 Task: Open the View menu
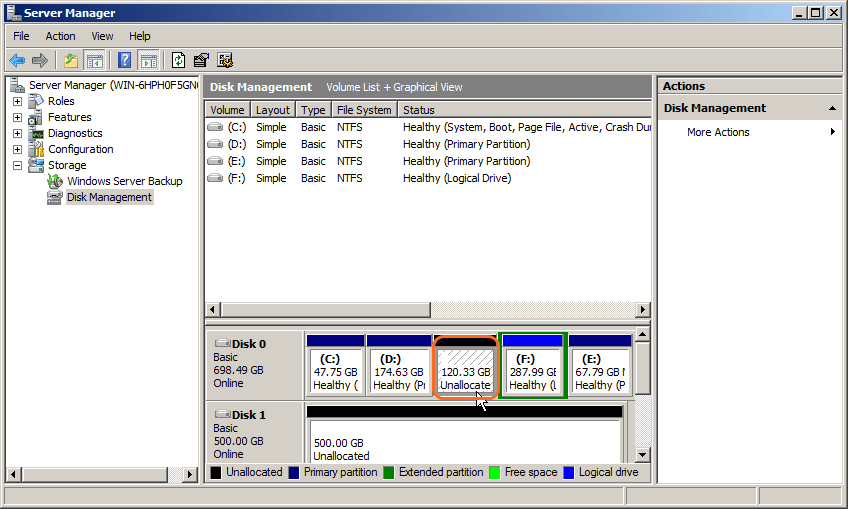point(102,36)
